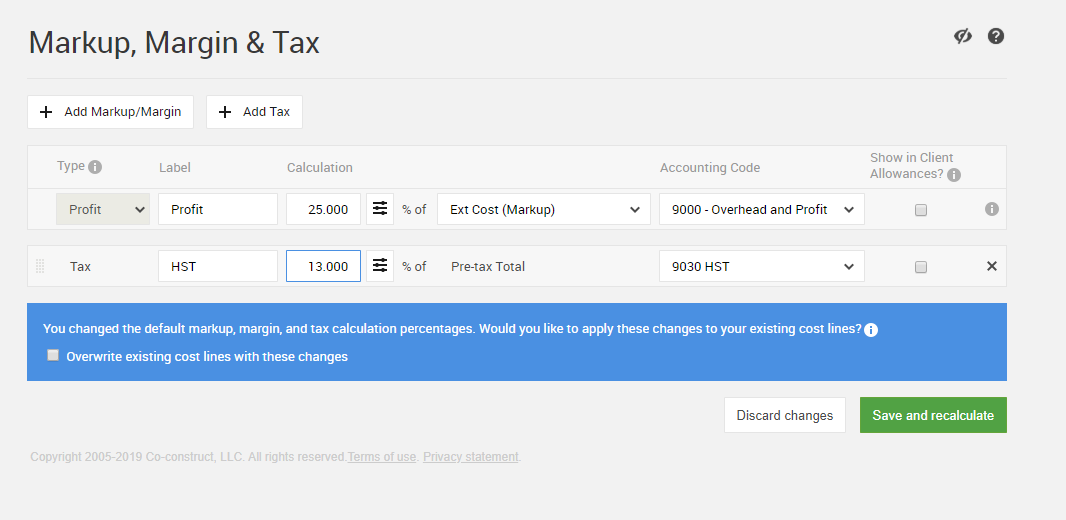Viewport: 1066px width, 520px height.
Task: Open the Profit type dropdown
Action: tap(103, 209)
